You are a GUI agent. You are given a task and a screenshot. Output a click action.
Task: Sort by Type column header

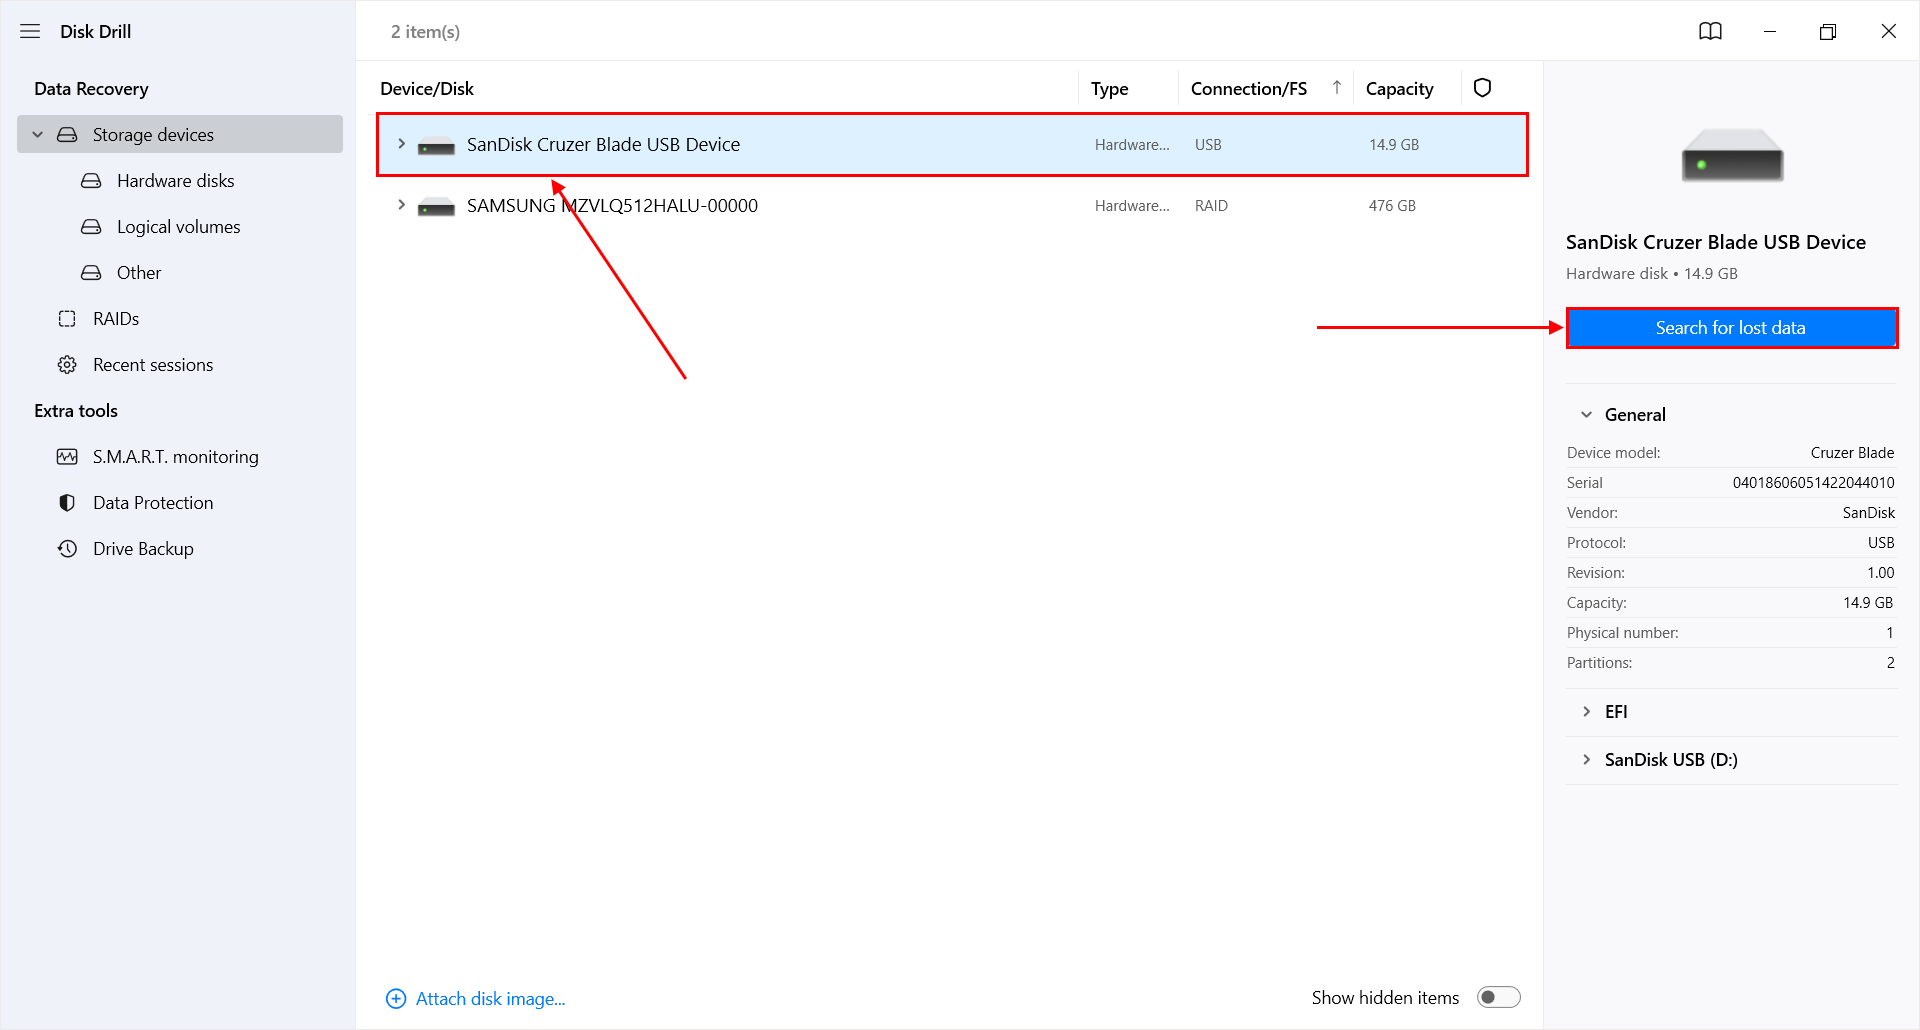tap(1110, 88)
